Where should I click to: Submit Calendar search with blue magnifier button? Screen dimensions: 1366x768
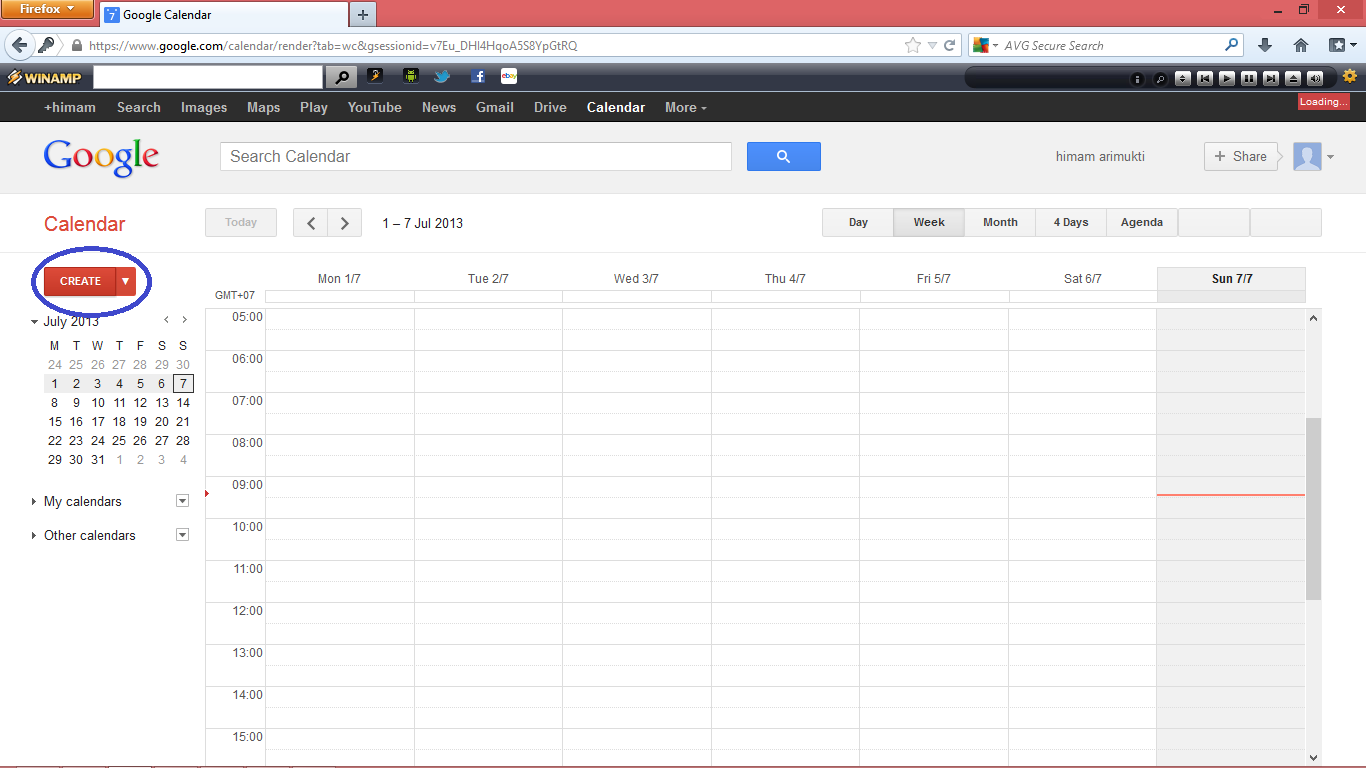pyautogui.click(x=784, y=156)
